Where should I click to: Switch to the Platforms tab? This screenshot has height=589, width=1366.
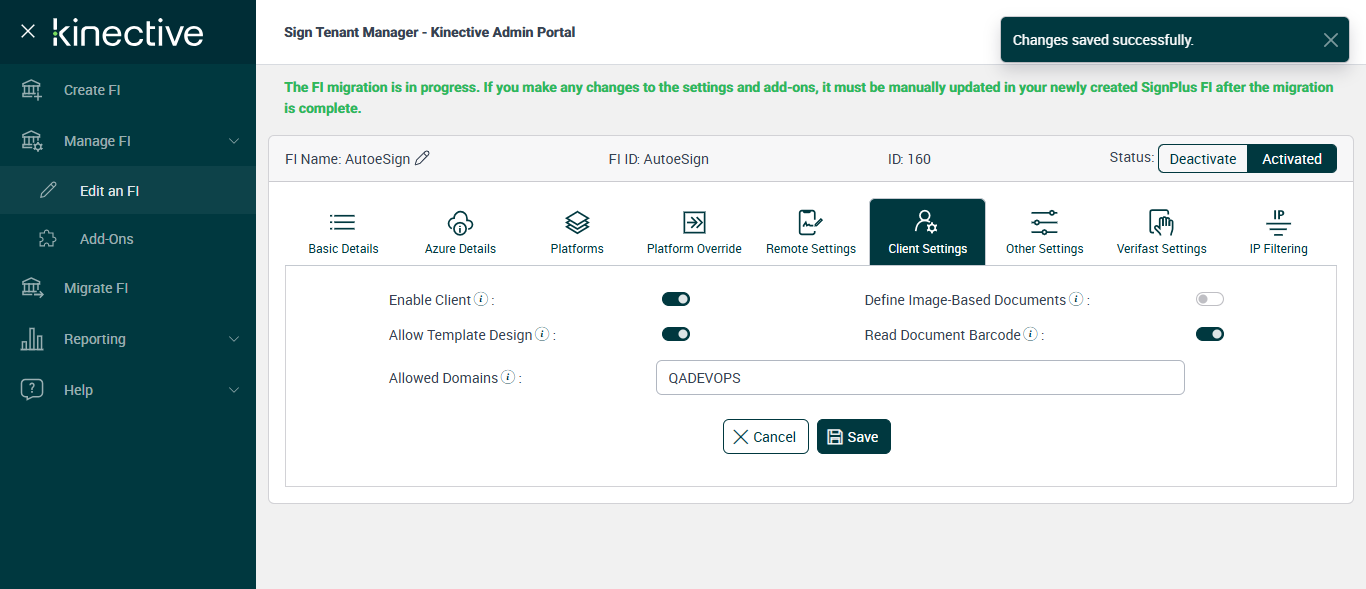577,232
